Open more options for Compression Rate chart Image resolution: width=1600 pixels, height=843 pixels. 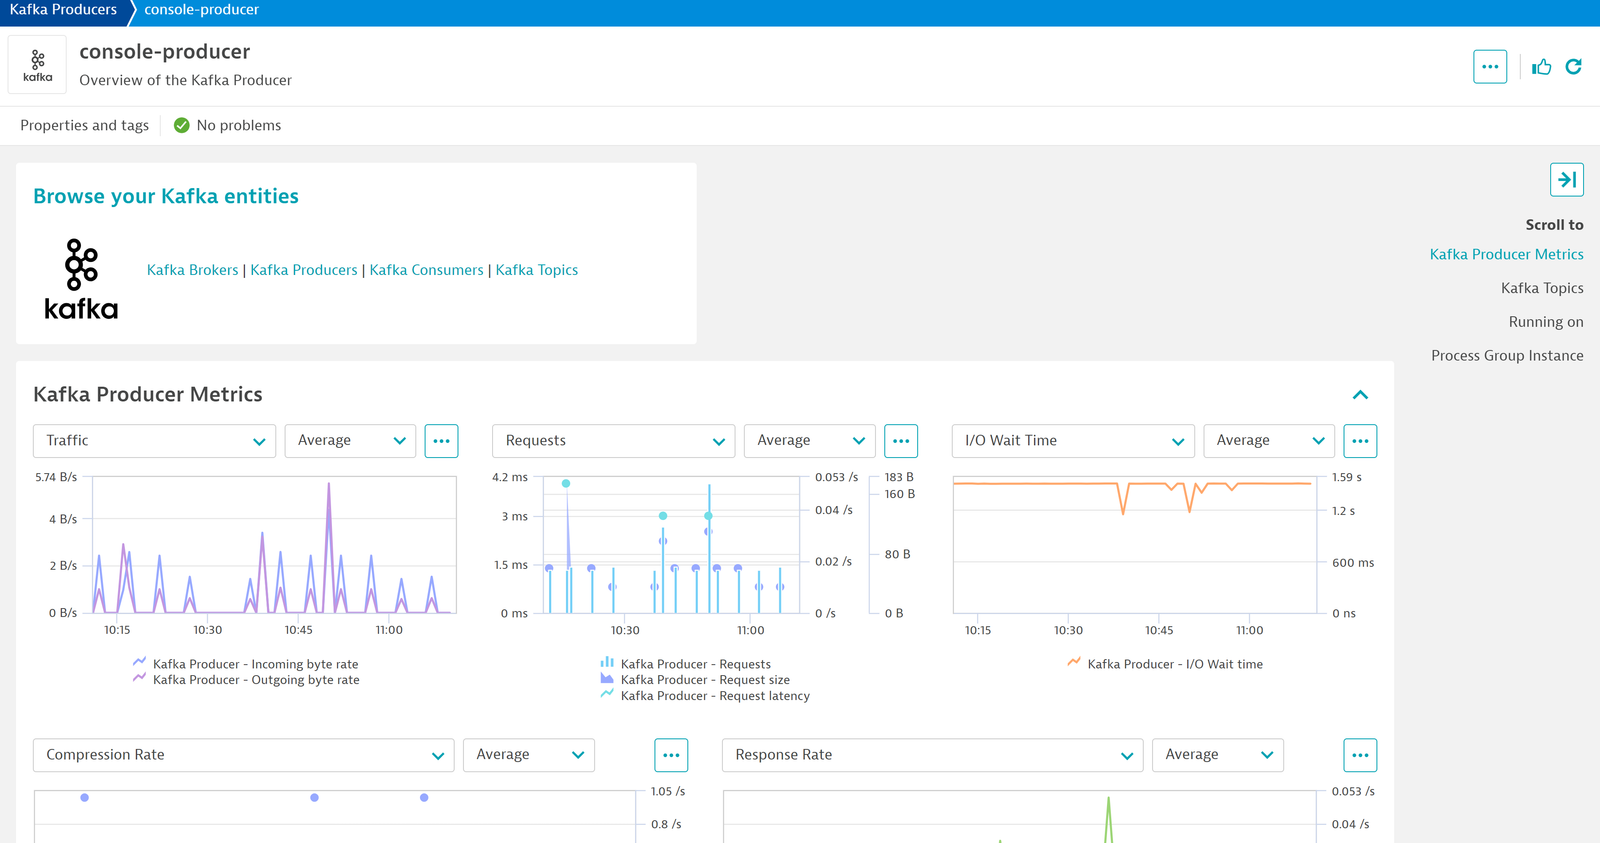pos(671,755)
